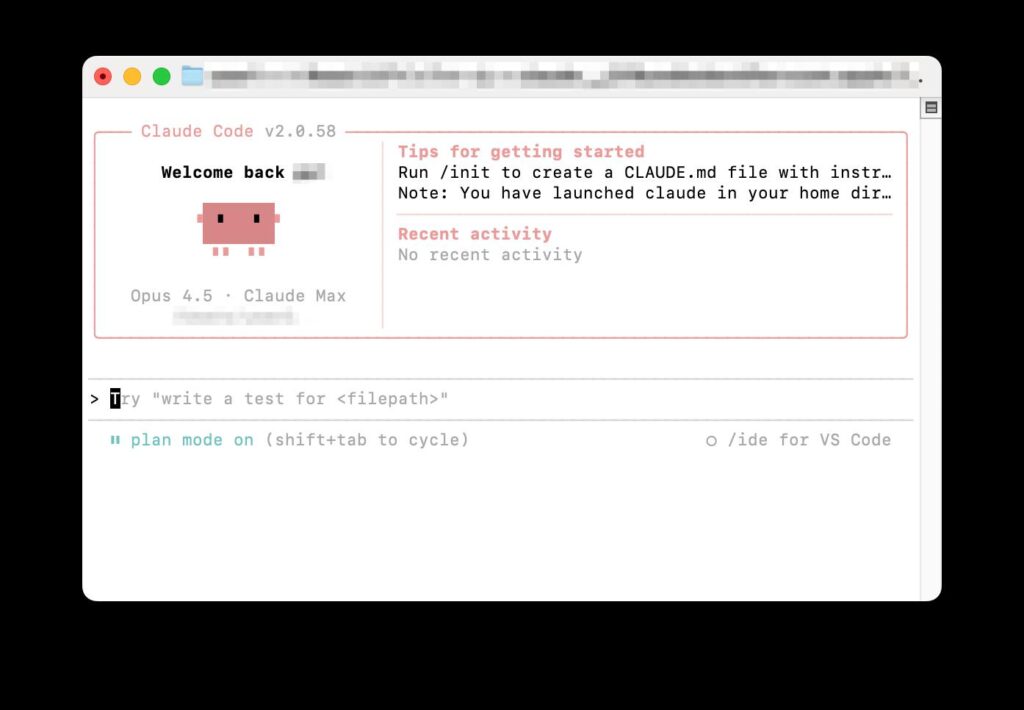The height and width of the screenshot is (710, 1024).
Task: Click the "plan mode on" status text
Action: (x=192, y=440)
